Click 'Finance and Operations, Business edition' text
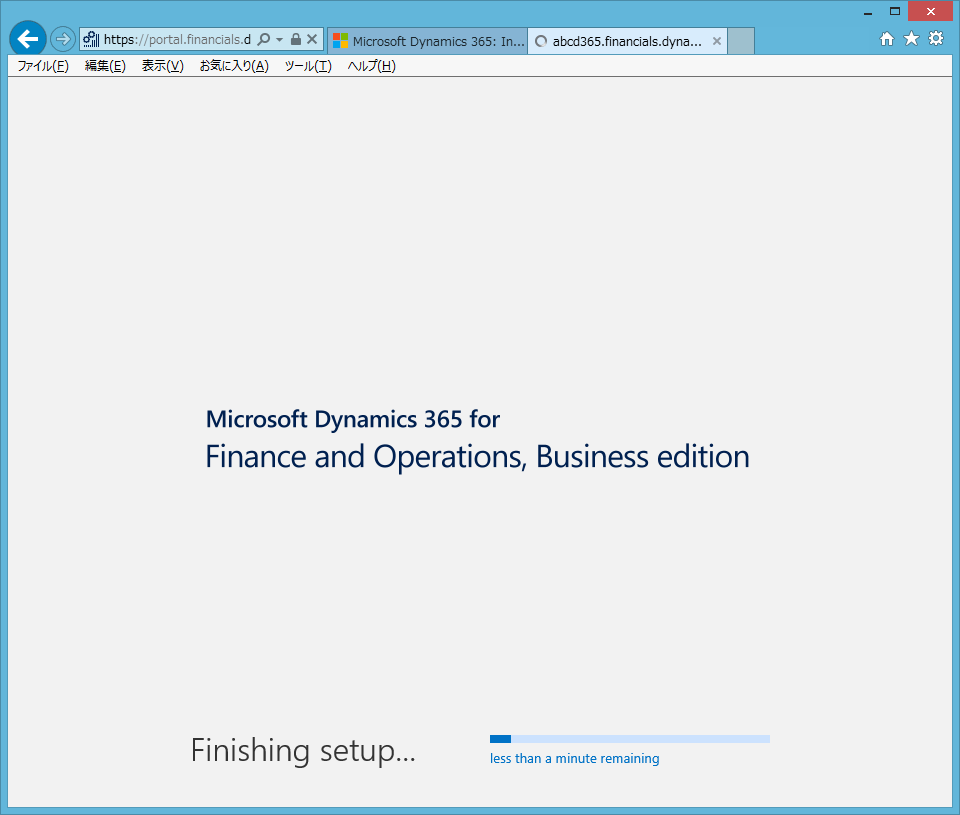Viewport: 960px width, 815px height. pyautogui.click(x=478, y=457)
